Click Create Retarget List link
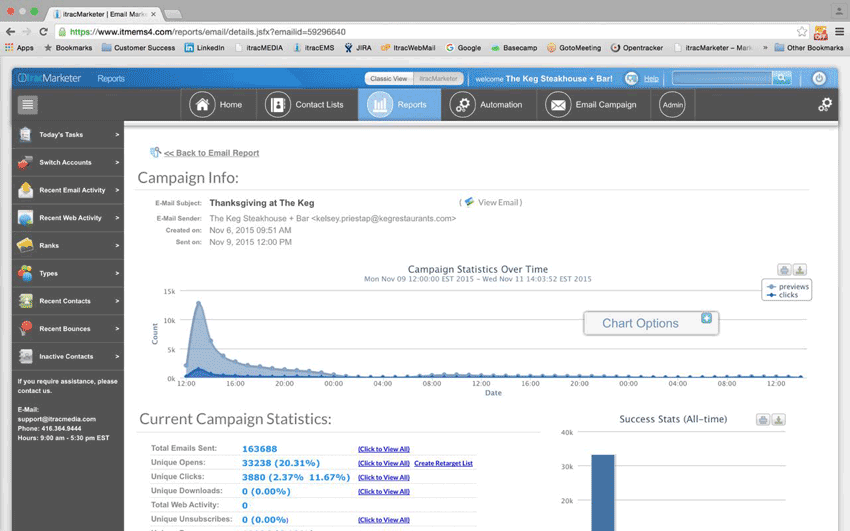Image resolution: width=850 pixels, height=531 pixels. point(443,463)
